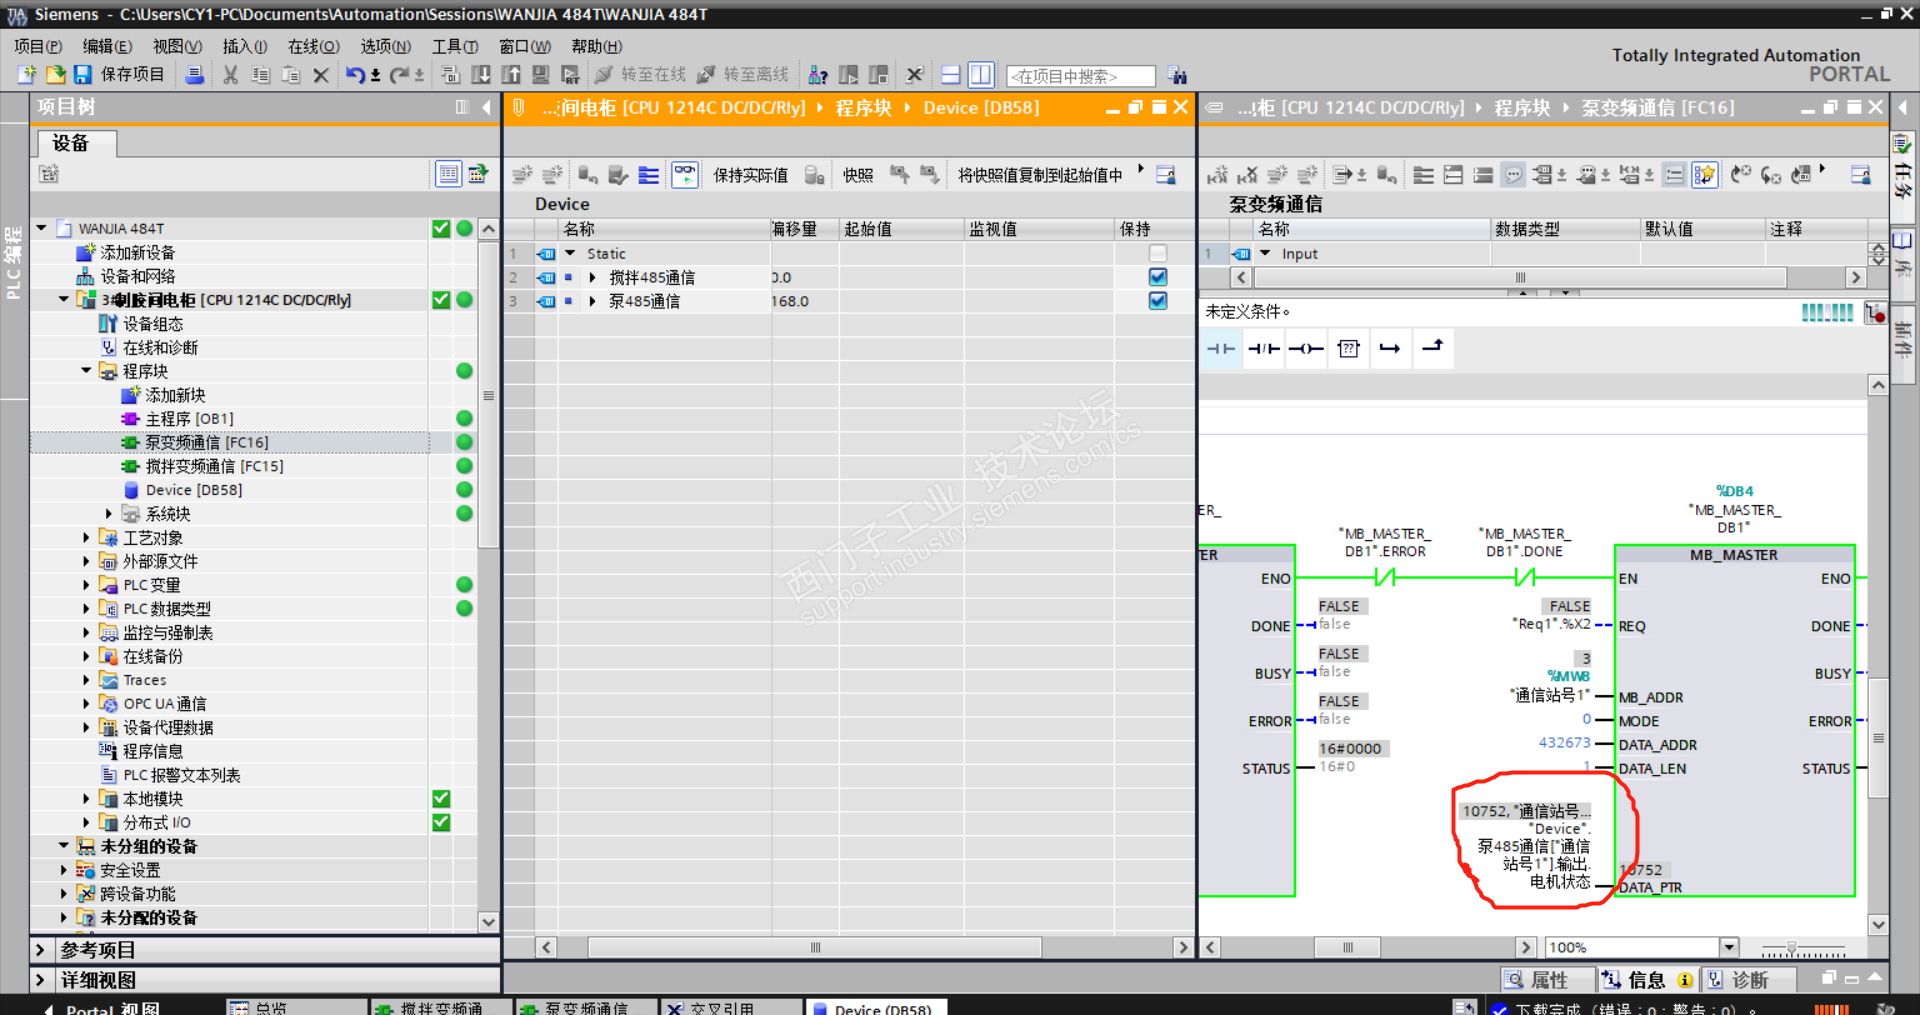
Task: Create a new project via toolbar icon
Action: pyautogui.click(x=27, y=75)
